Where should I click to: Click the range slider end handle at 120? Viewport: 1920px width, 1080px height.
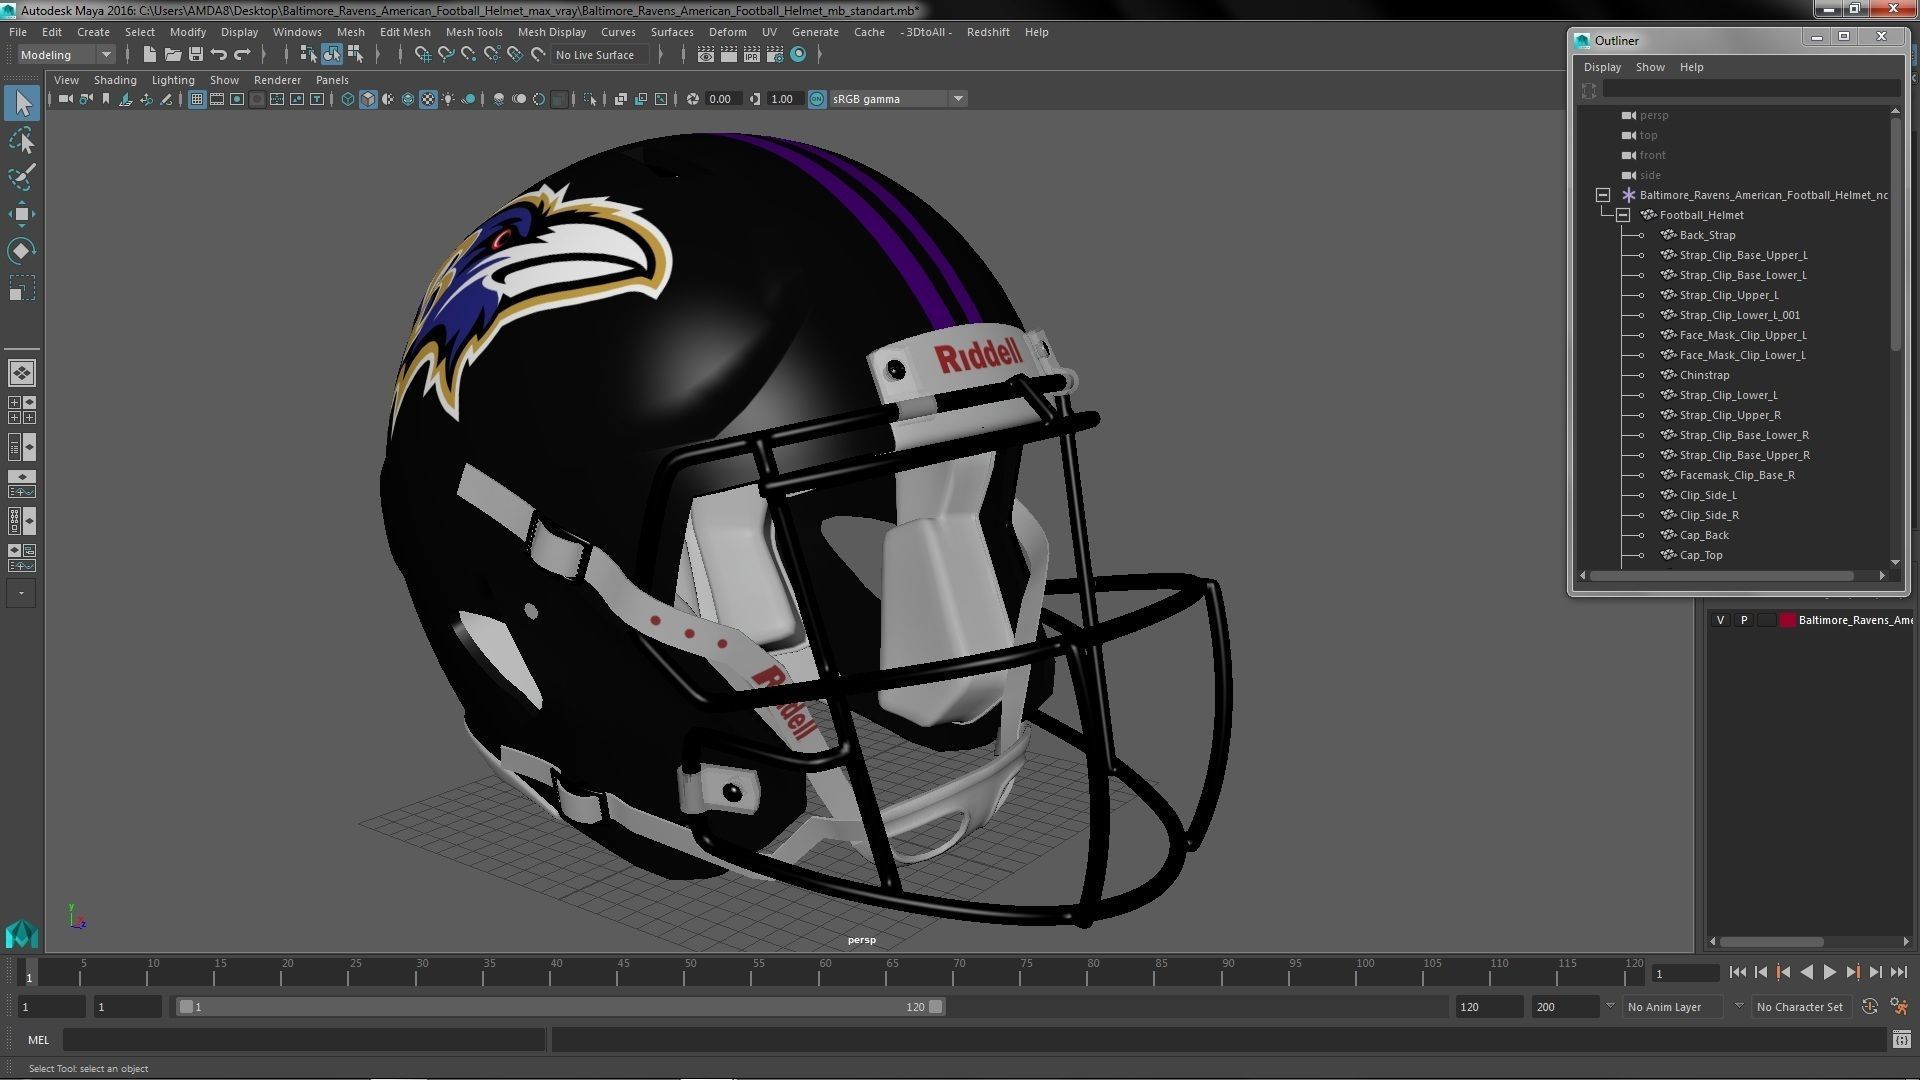click(935, 1007)
